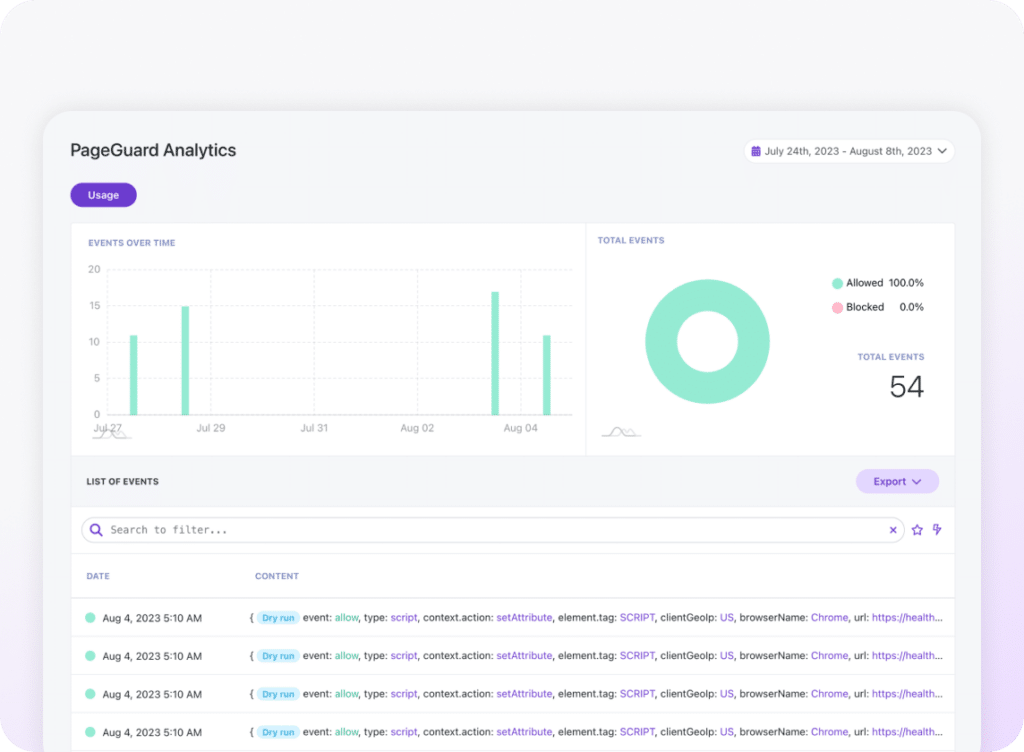Click the EVENTS OVER TIME chart title
Image resolution: width=1024 pixels, height=752 pixels.
132,243
